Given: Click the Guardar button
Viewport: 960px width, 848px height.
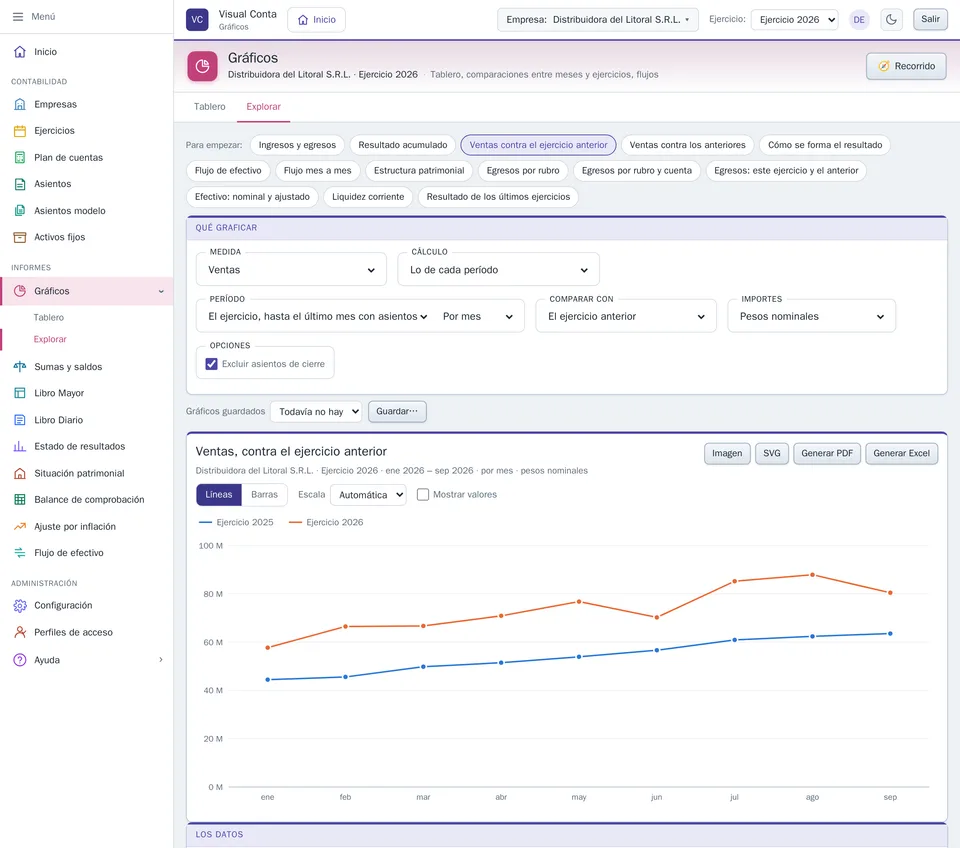Looking at the screenshot, I should (397, 411).
